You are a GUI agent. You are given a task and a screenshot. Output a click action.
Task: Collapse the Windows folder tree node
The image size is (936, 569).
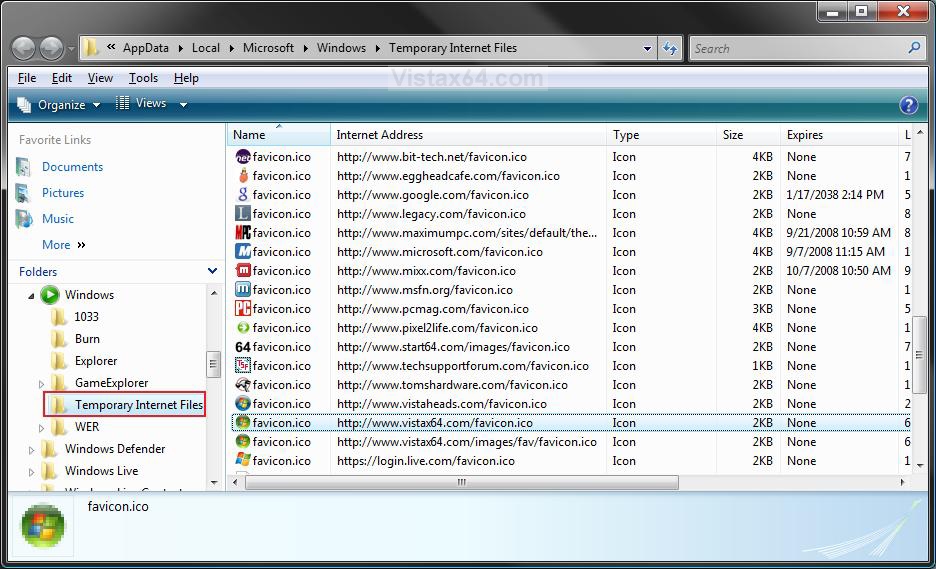31,296
